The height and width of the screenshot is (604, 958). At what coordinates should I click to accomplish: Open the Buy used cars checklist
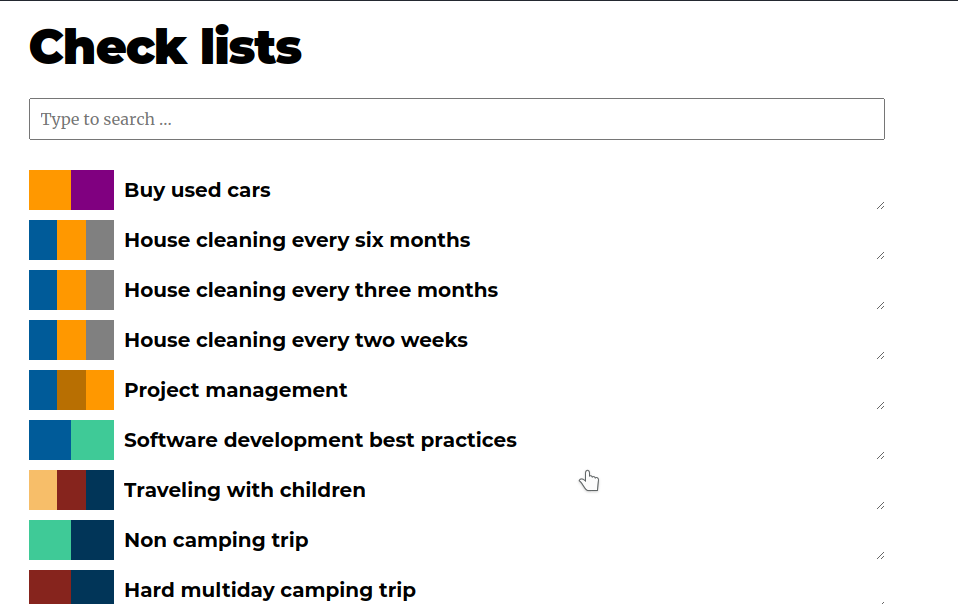pos(196,190)
